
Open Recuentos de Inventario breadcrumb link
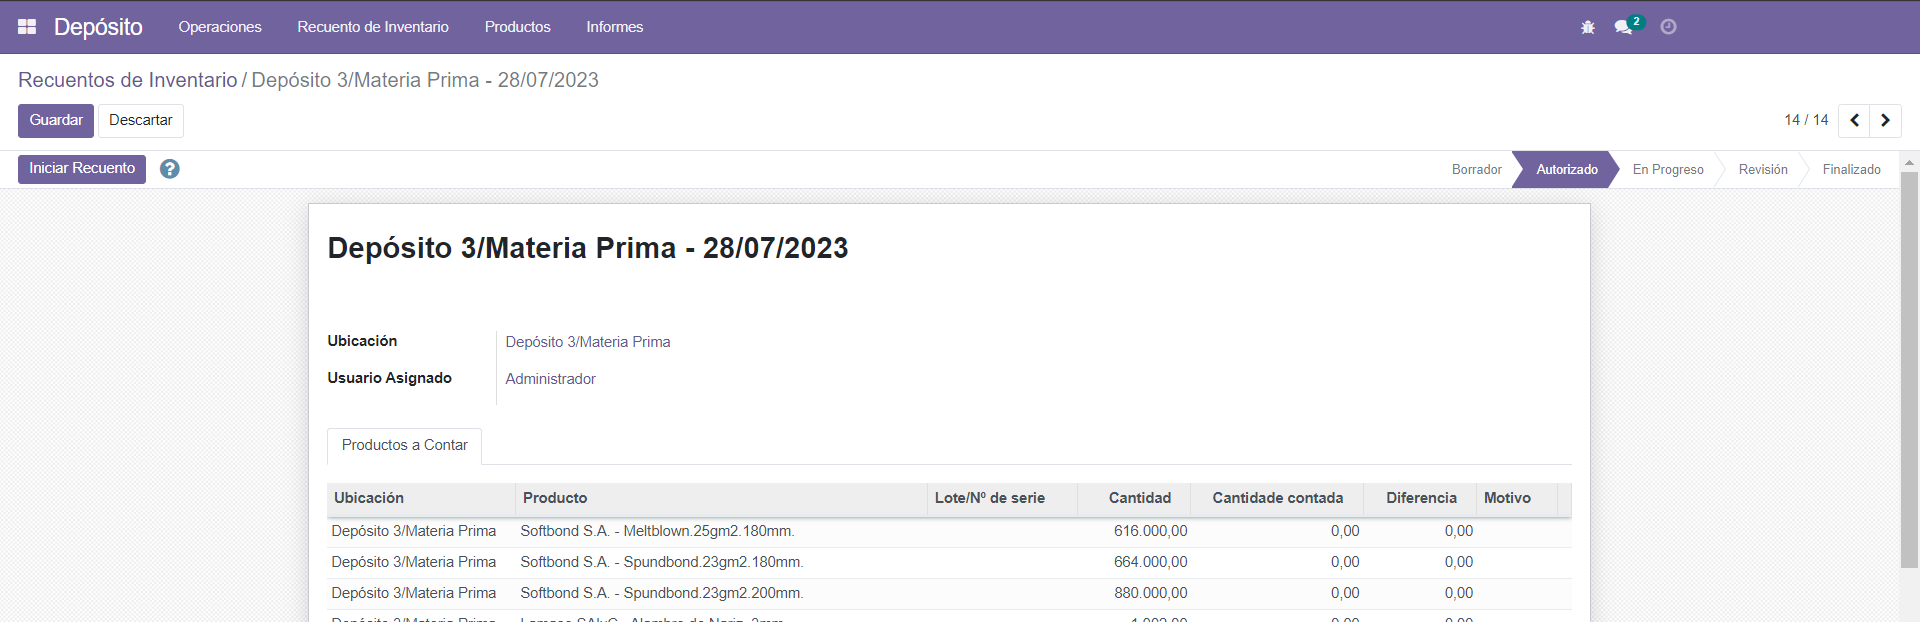(x=128, y=80)
